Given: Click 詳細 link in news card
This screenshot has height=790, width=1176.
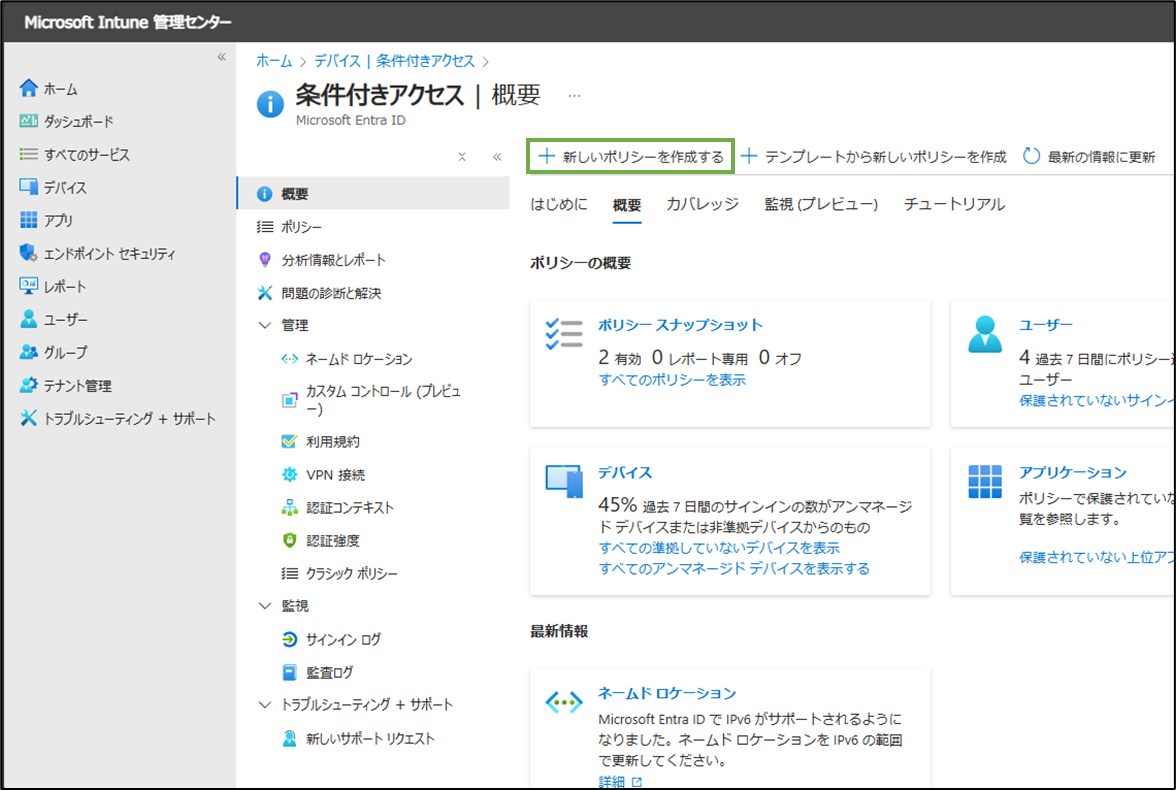Looking at the screenshot, I should point(620,782).
